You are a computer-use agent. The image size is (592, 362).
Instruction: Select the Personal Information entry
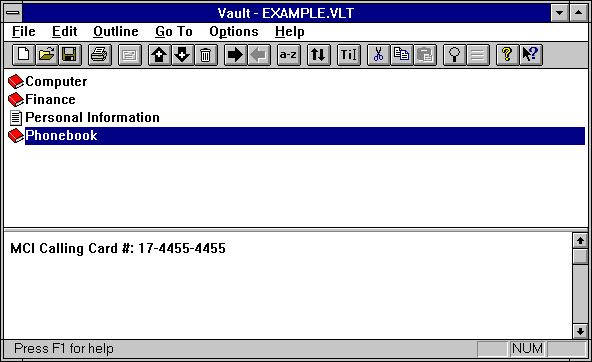tap(92, 118)
